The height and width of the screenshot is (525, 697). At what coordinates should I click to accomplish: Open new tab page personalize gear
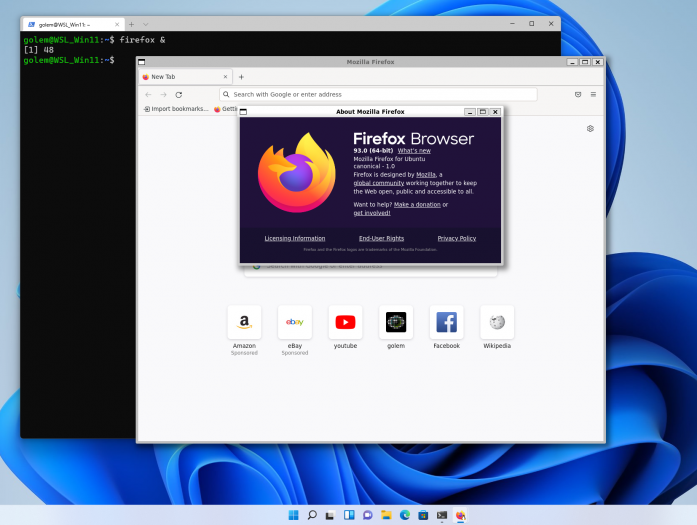590,128
